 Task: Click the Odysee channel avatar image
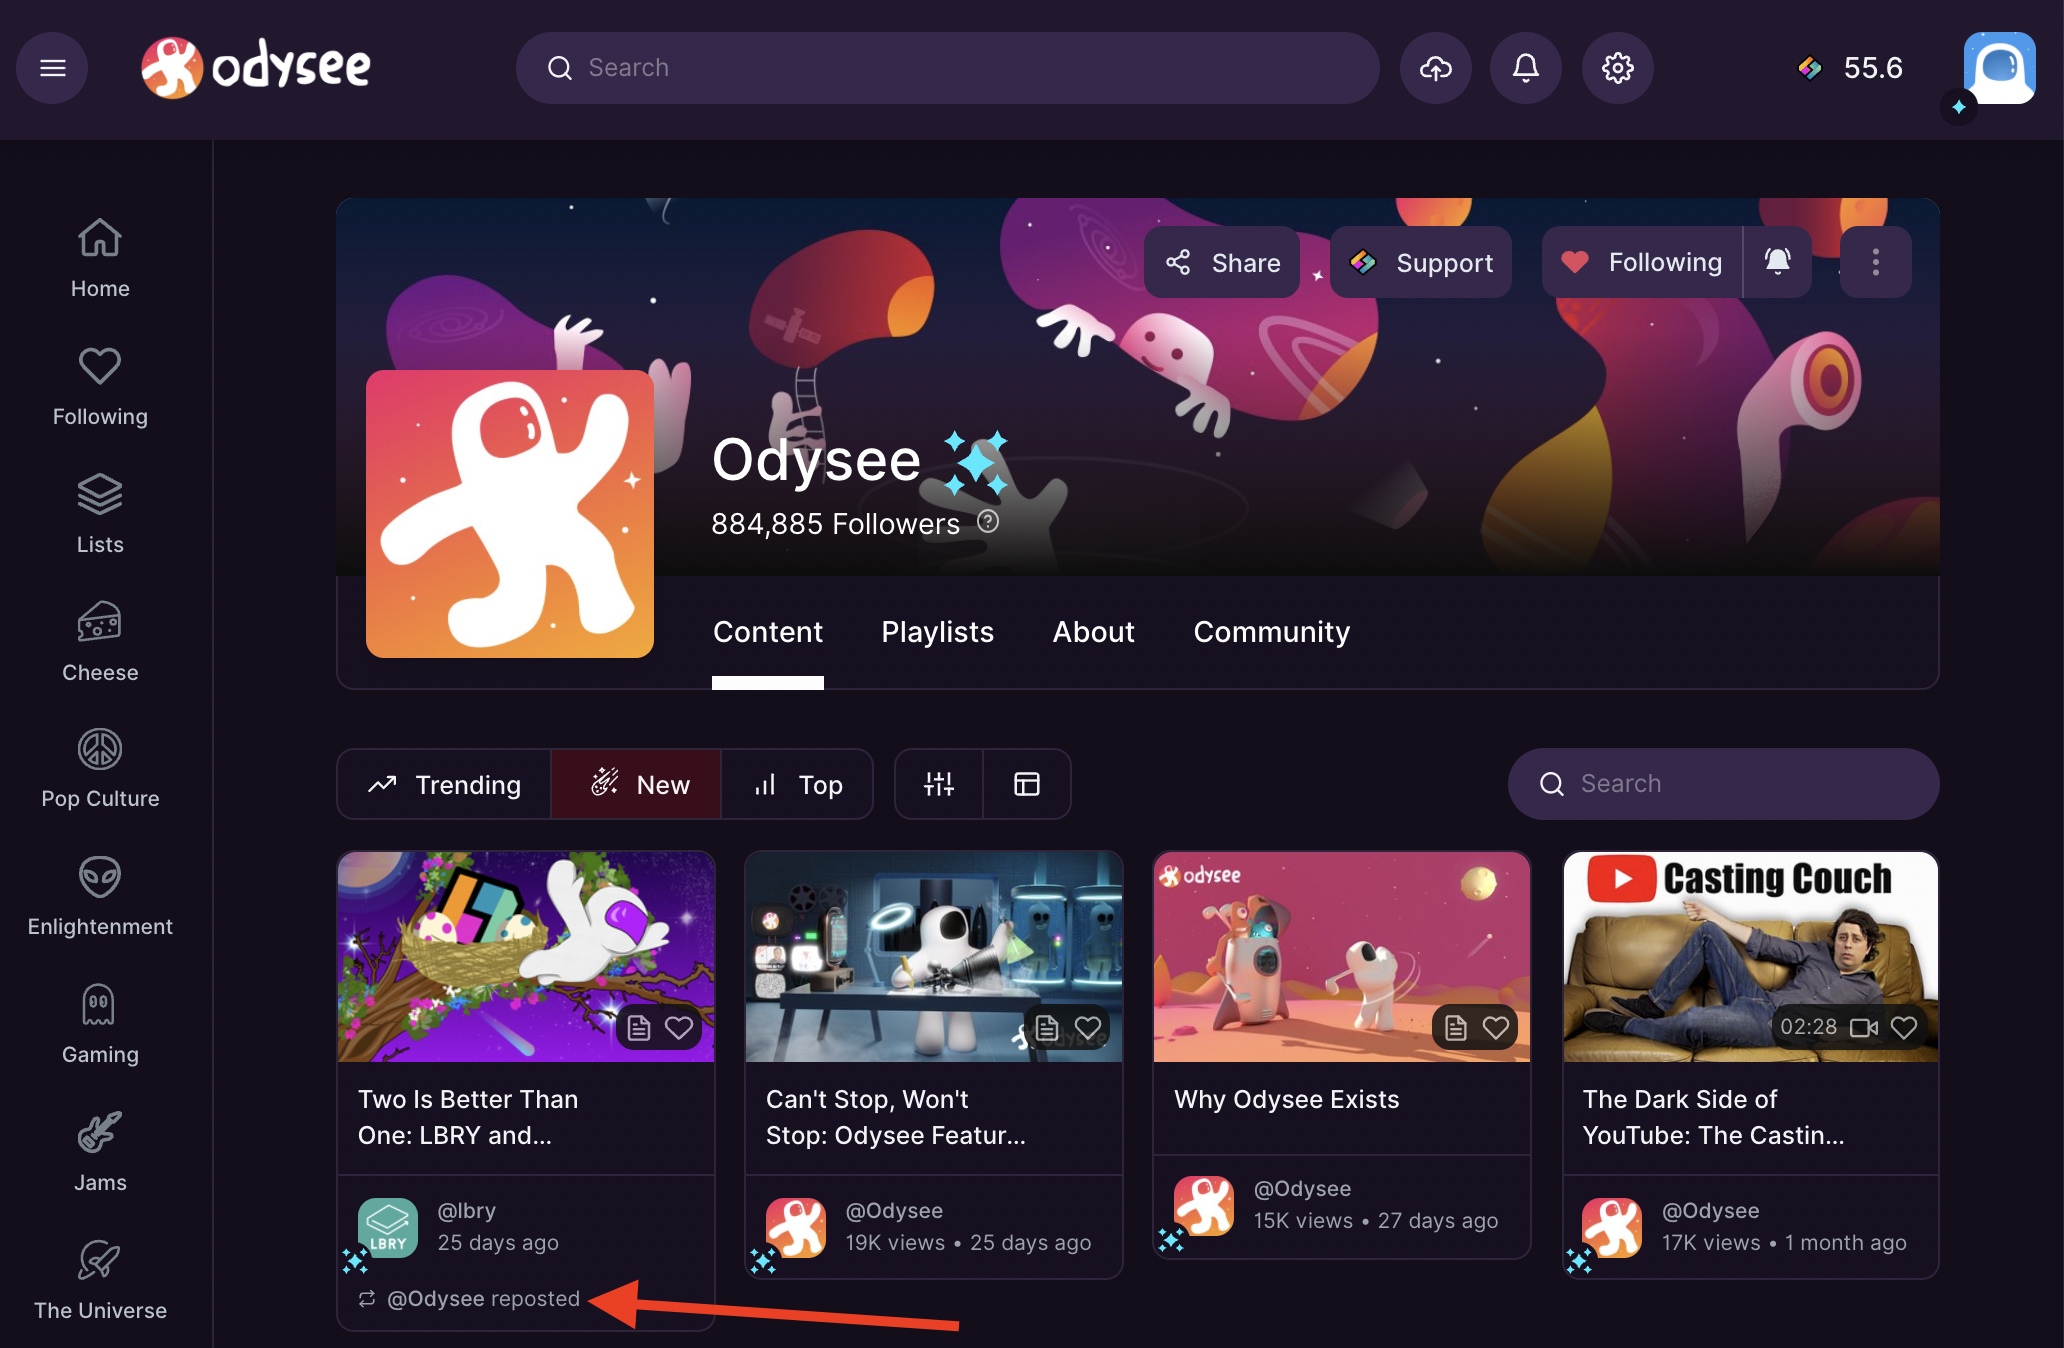coord(510,514)
